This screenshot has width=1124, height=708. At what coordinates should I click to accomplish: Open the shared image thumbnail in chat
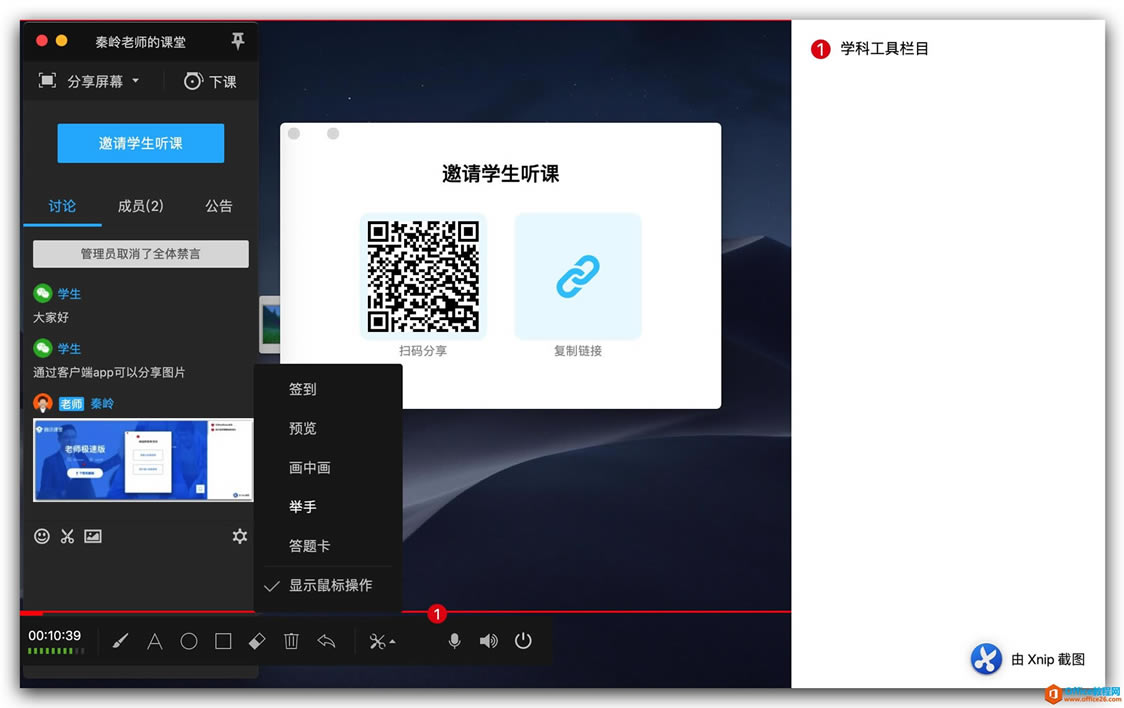(143, 459)
